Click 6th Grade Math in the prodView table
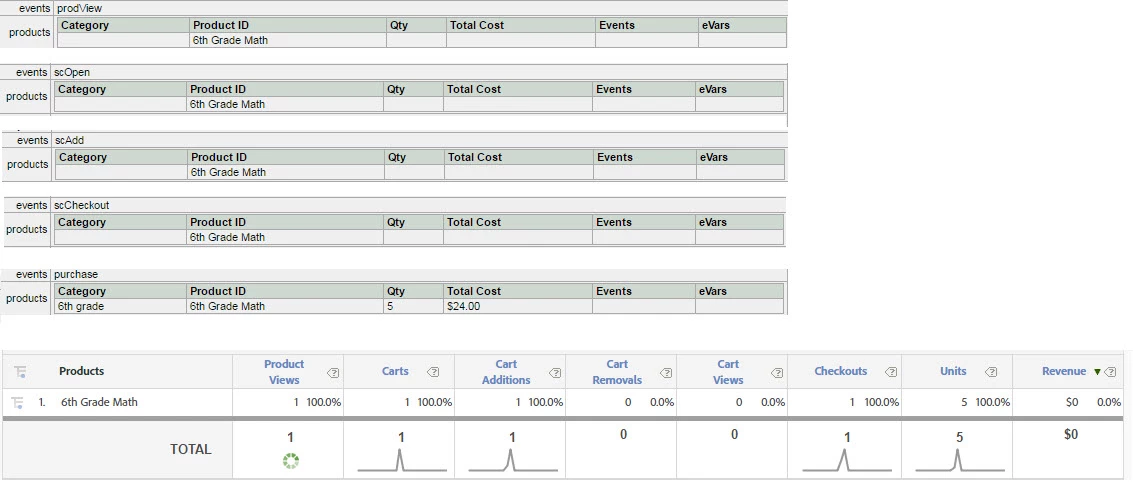The width and height of the screenshot is (1133, 485). [230, 40]
